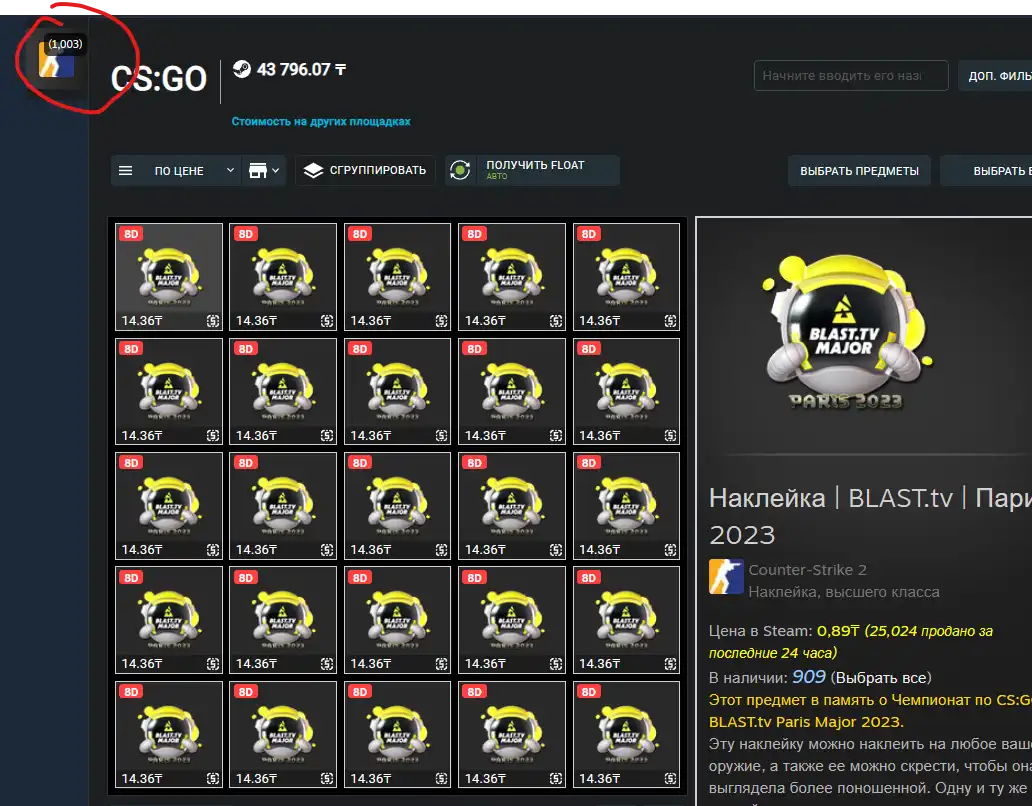The image size is (1032, 806).
Task: Click the Counter-Strike 2 game name text
Action: pyautogui.click(x=808, y=570)
